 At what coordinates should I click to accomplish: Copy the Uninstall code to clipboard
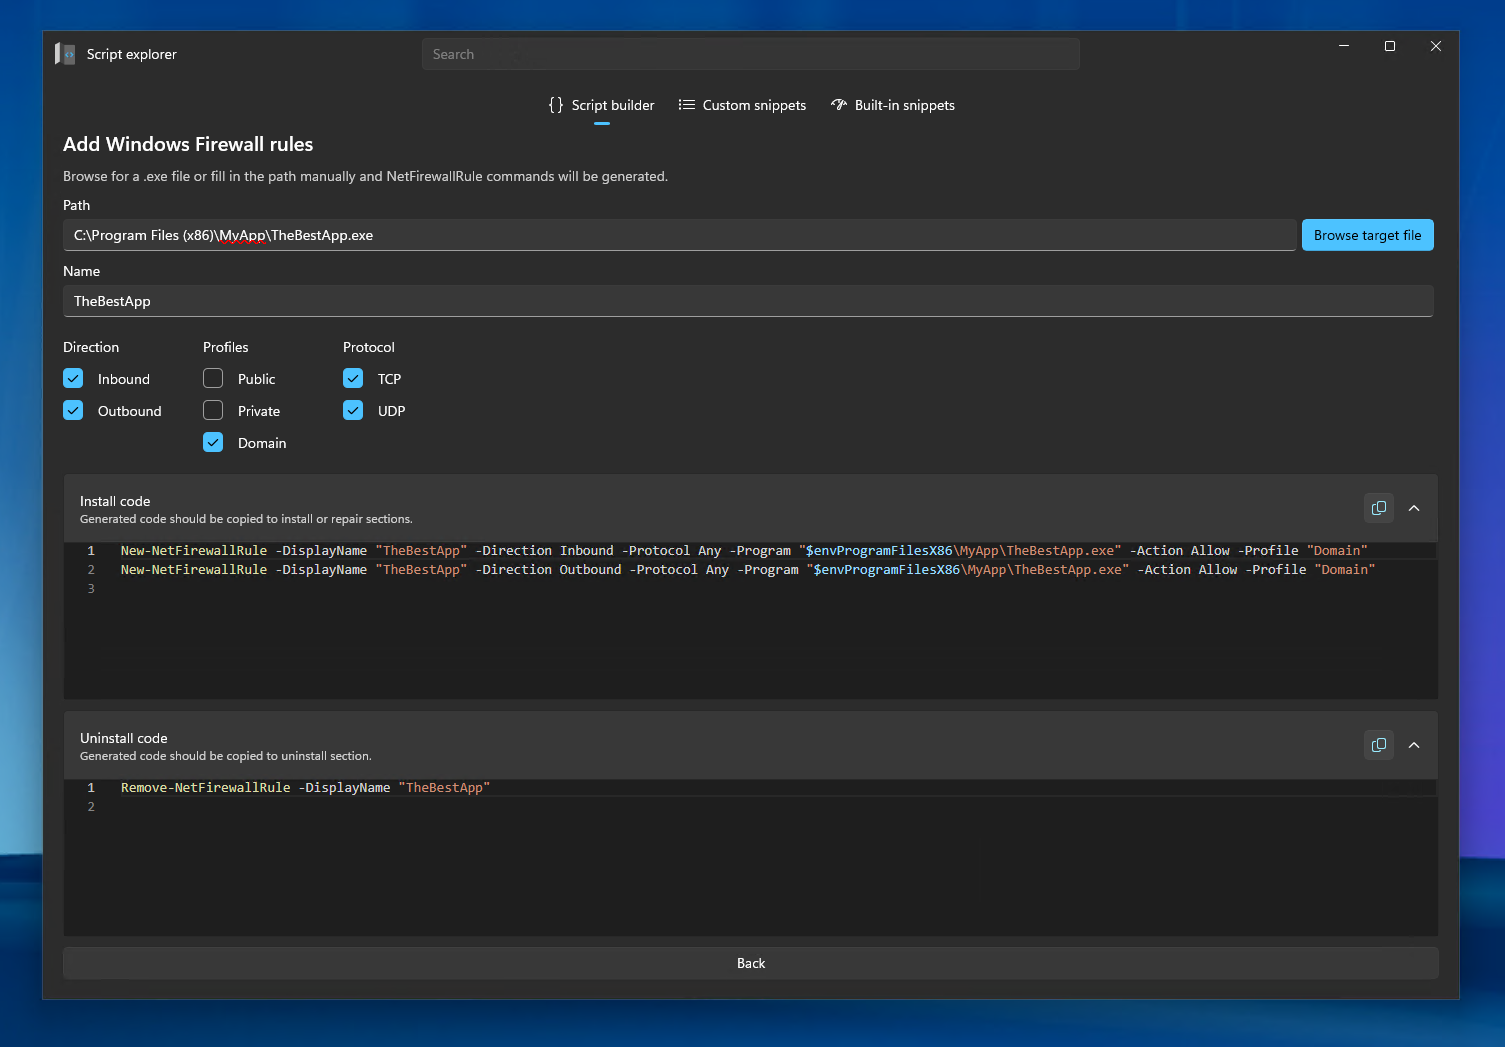click(1379, 745)
